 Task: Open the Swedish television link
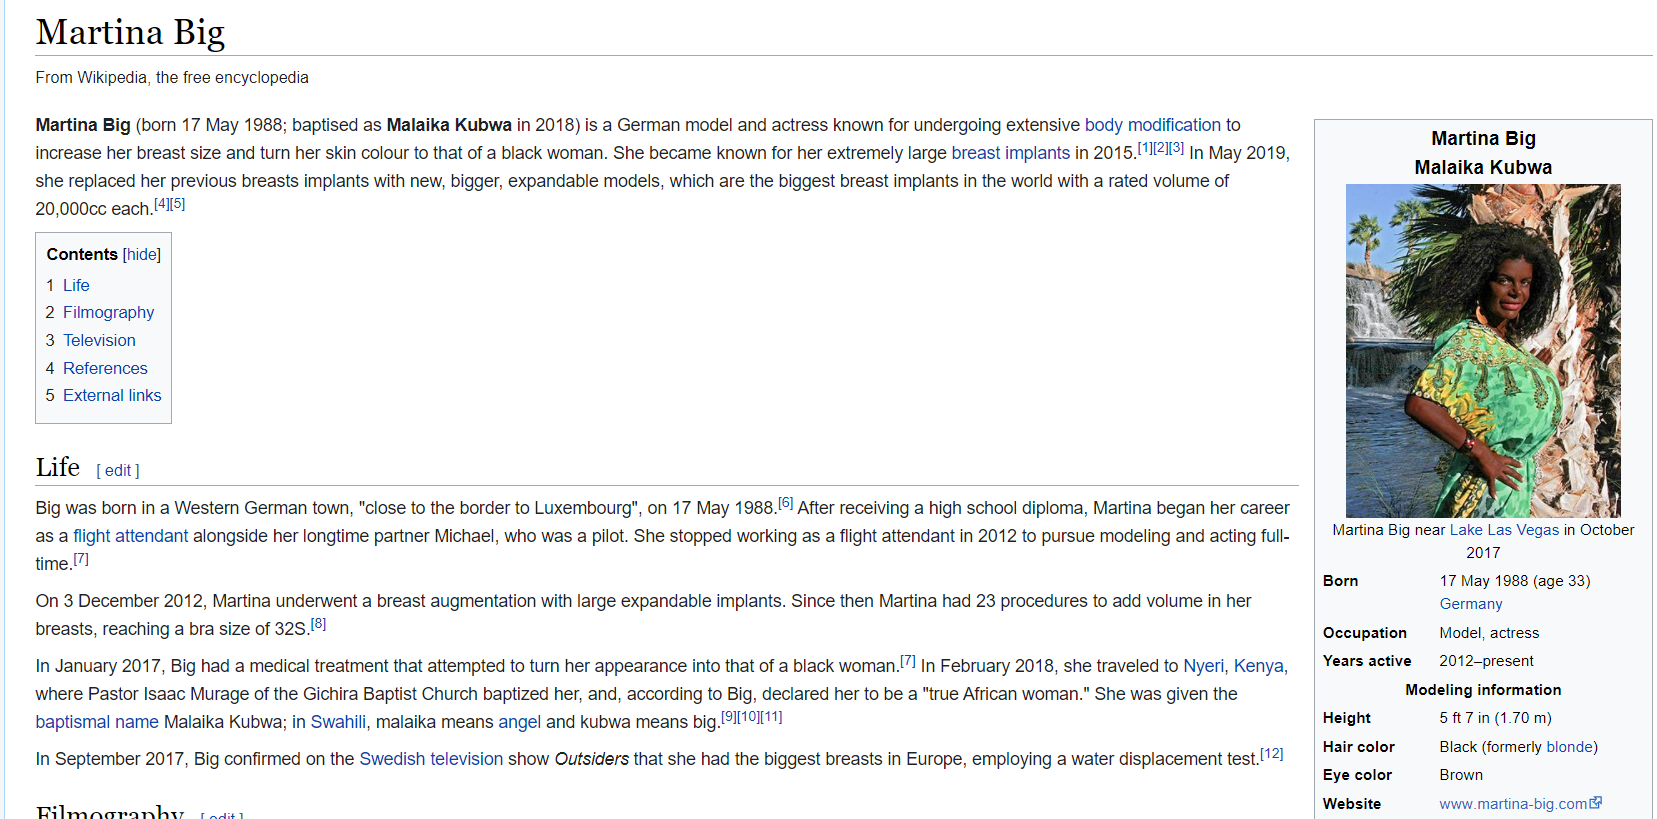click(431, 759)
